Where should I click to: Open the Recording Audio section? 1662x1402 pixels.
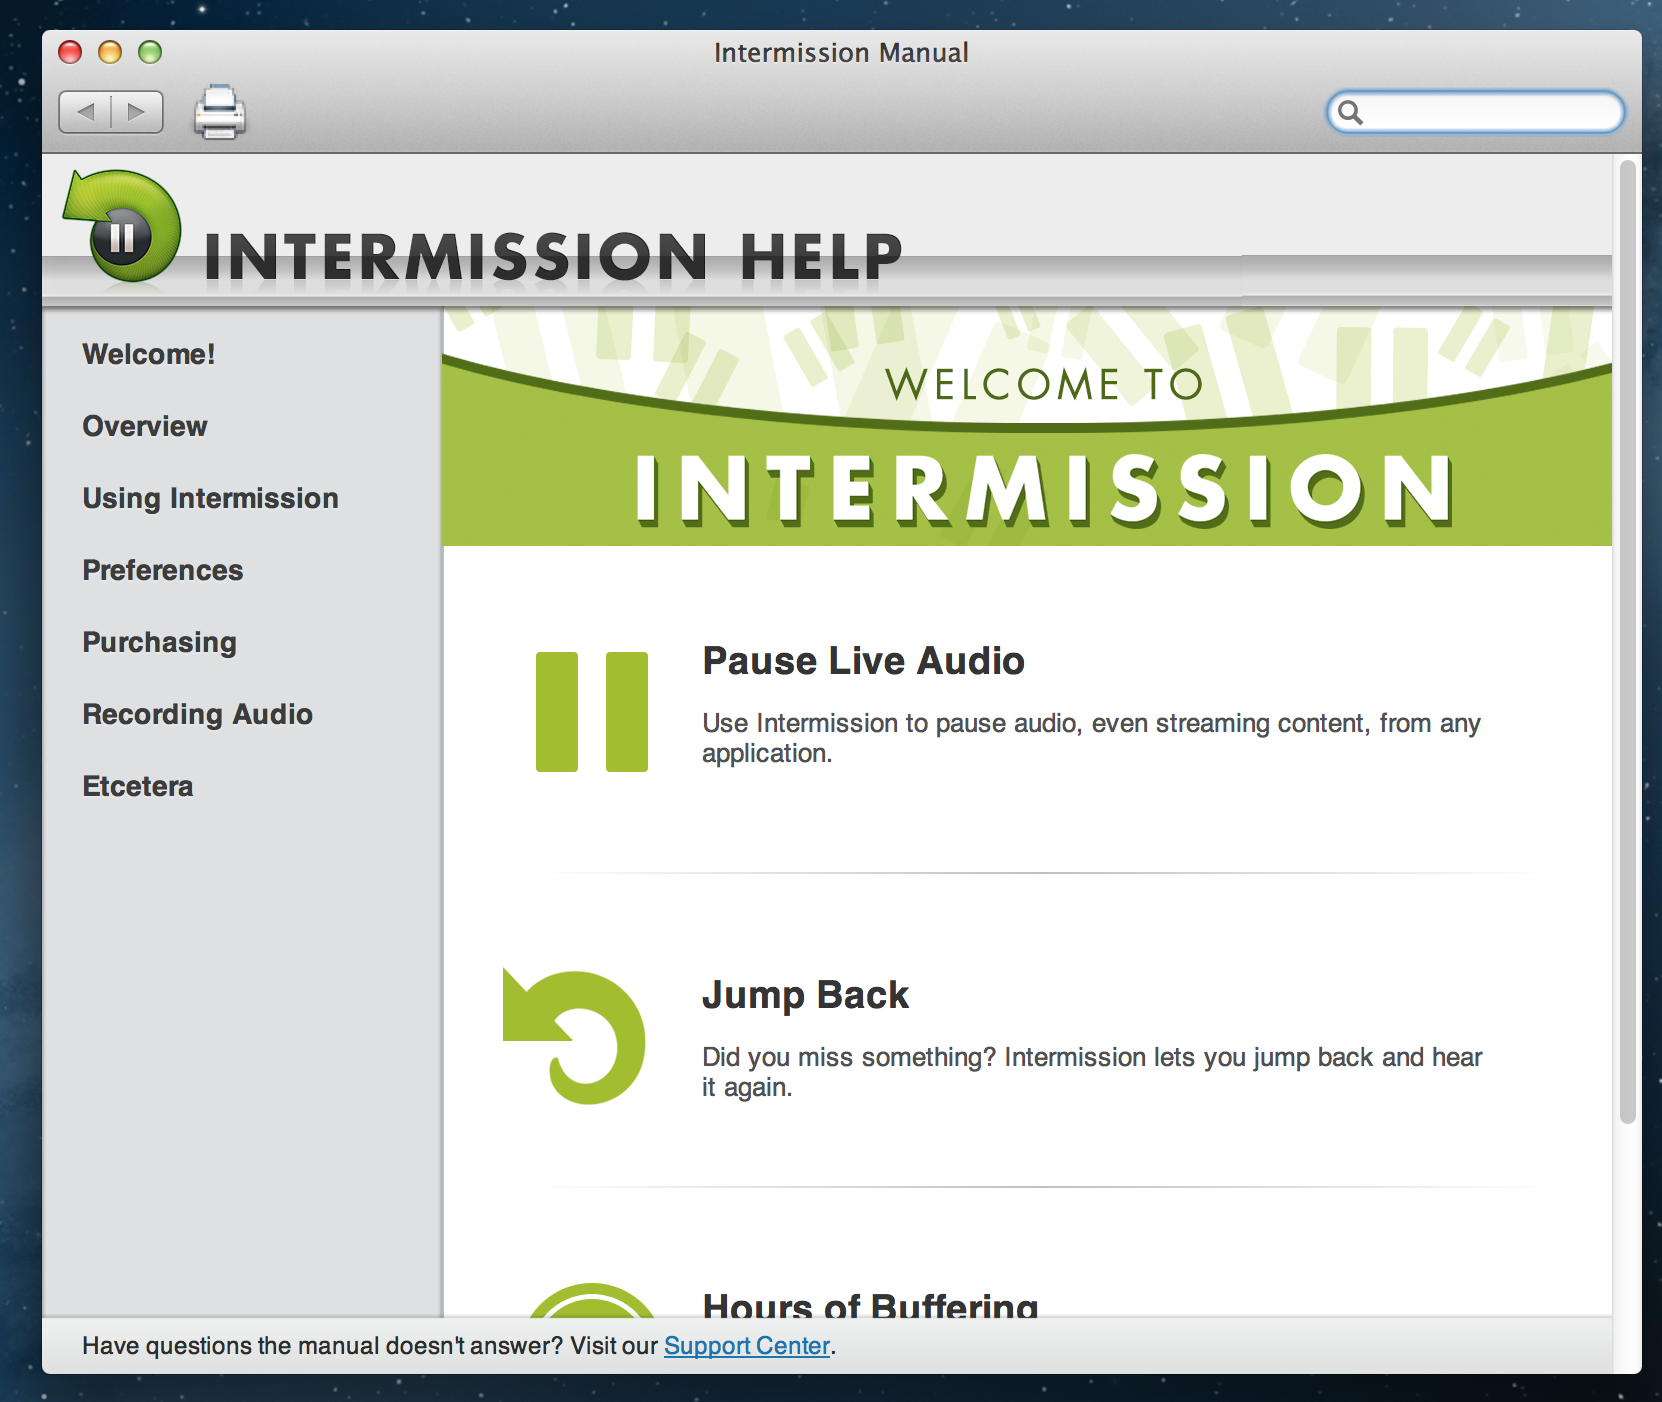click(x=198, y=714)
